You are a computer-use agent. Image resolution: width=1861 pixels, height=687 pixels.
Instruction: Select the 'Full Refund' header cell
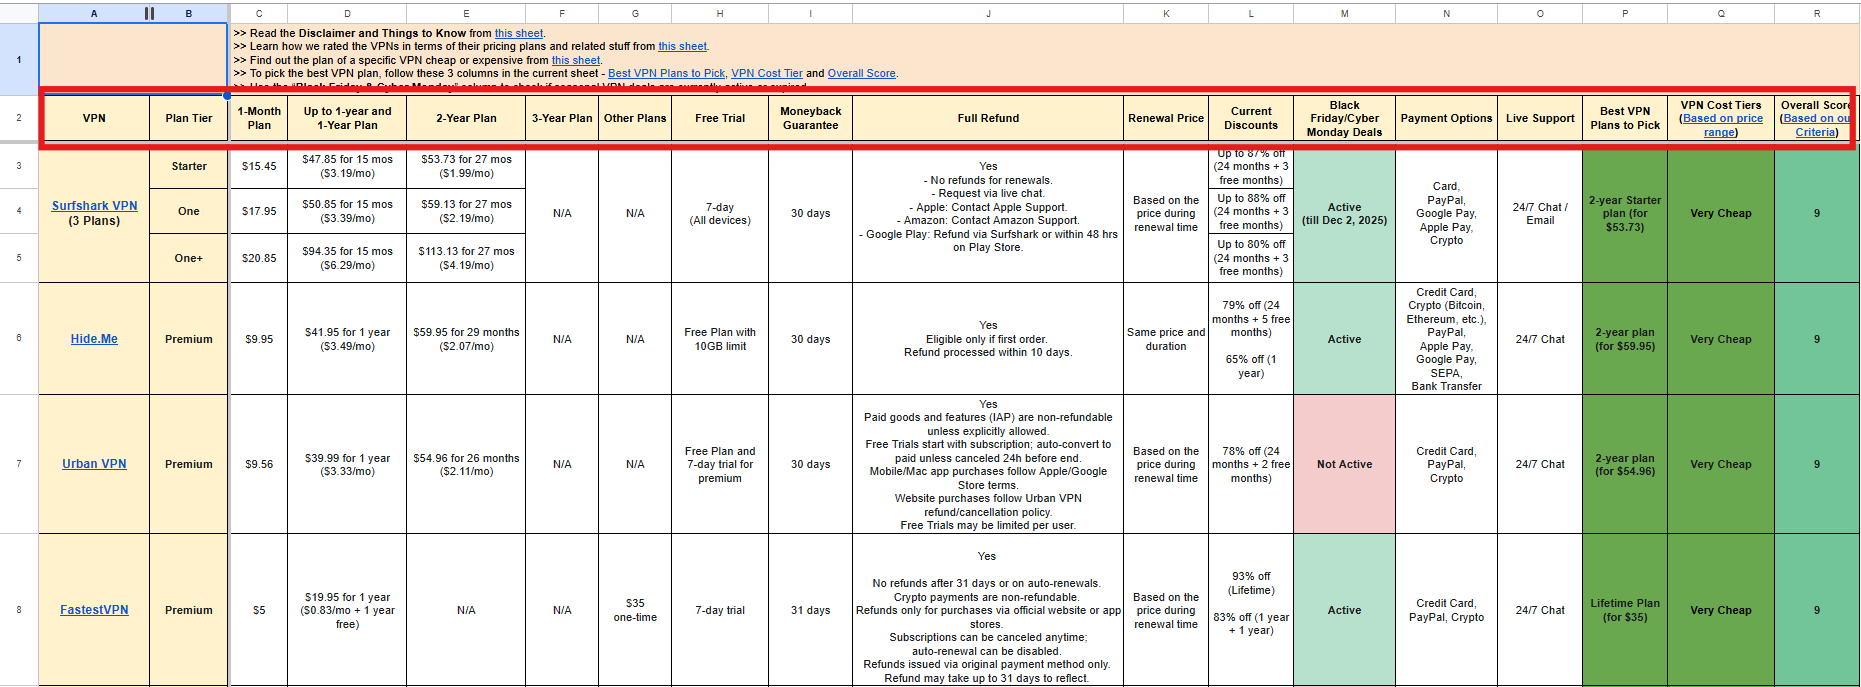[988, 118]
